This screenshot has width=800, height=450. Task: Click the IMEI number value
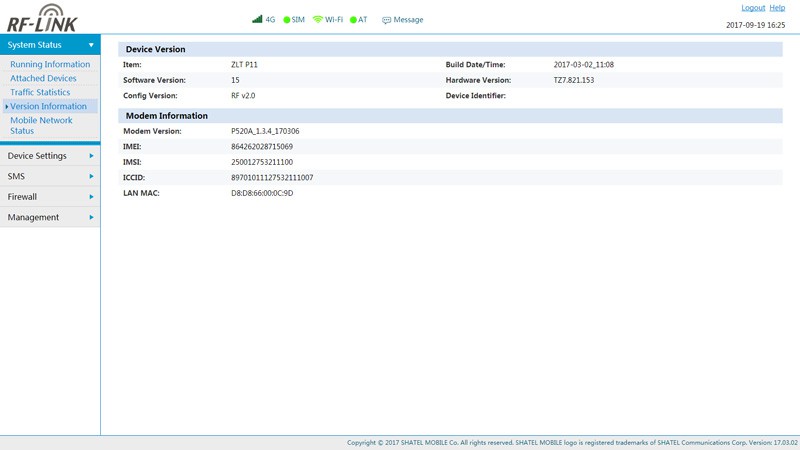(261, 147)
